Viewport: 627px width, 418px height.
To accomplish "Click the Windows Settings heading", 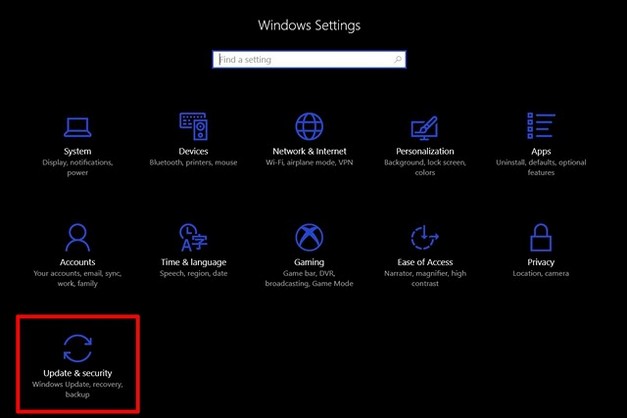I will (309, 25).
